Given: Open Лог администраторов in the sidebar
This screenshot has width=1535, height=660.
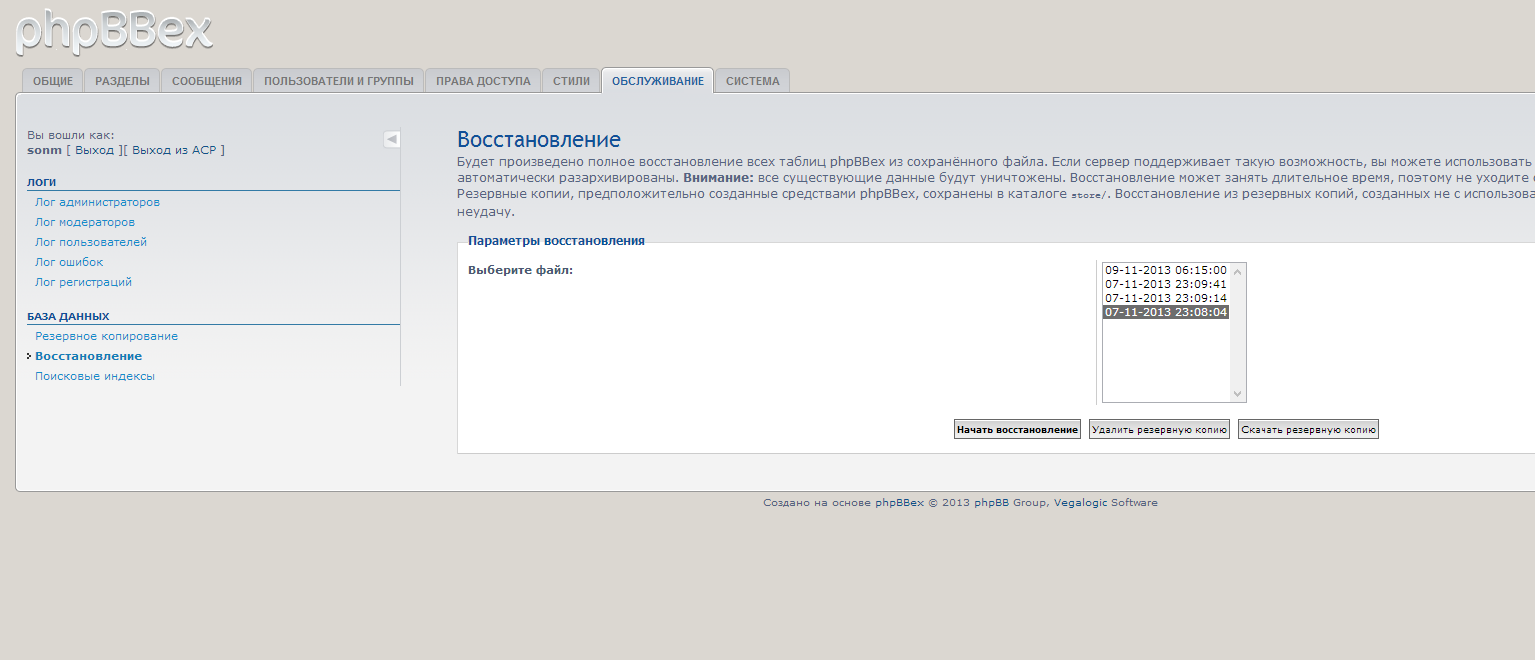Looking at the screenshot, I should click(x=97, y=202).
